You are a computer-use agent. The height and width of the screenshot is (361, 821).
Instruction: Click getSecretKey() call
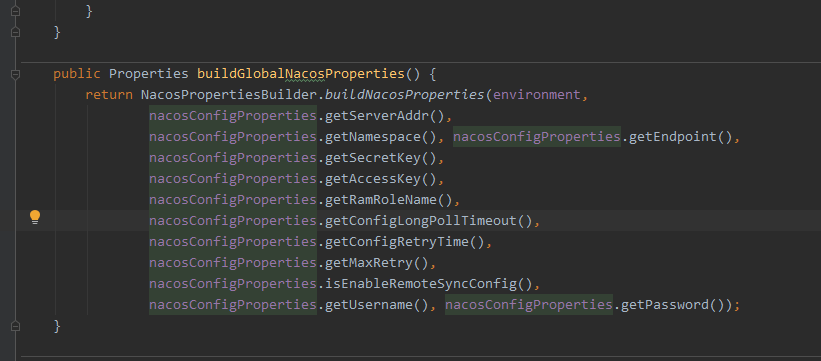381,158
